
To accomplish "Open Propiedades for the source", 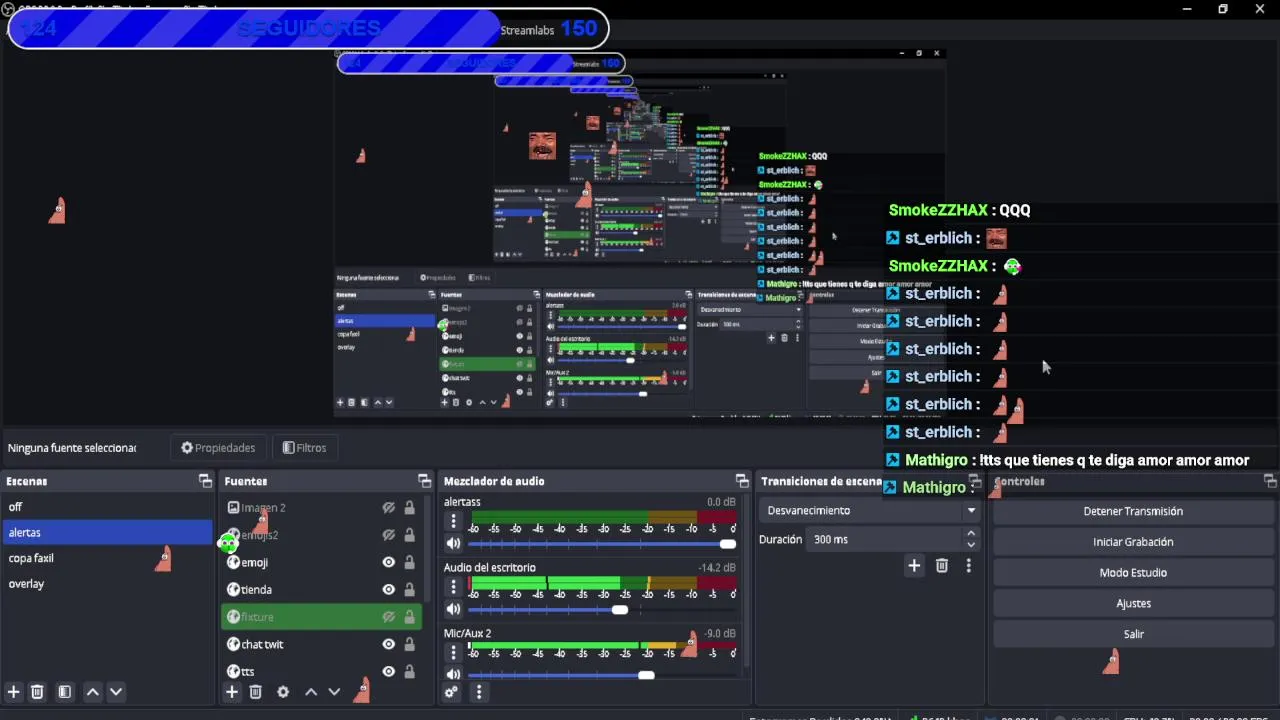I will click(218, 448).
